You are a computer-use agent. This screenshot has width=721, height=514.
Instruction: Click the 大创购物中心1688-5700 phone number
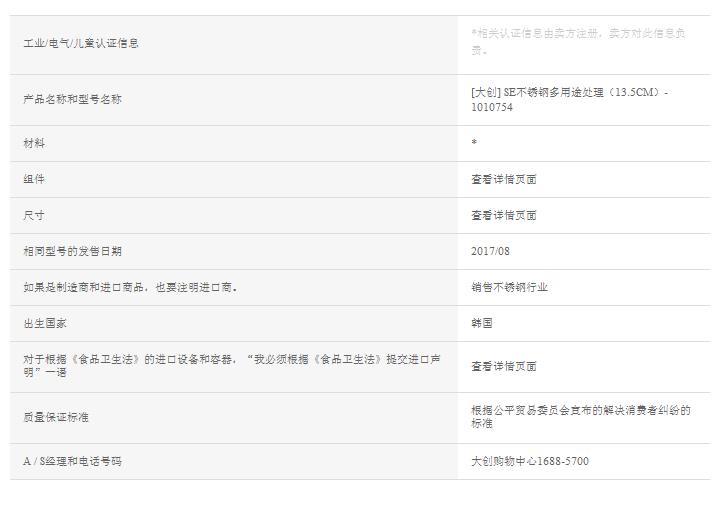click(530, 461)
